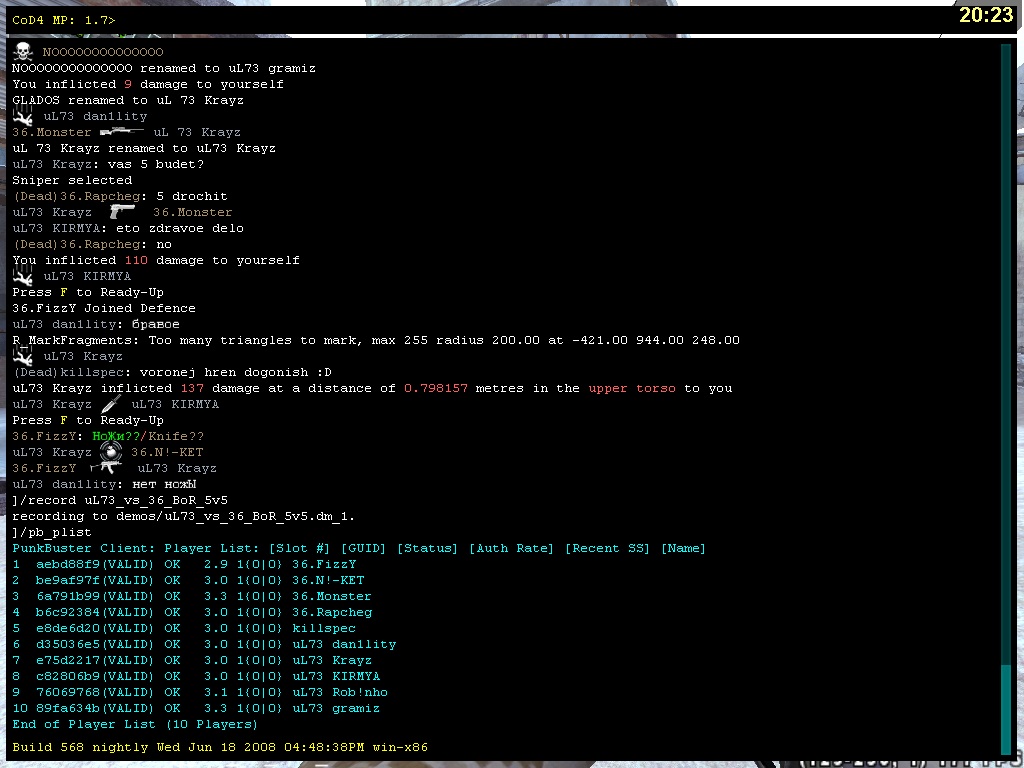Click the sniper rifle kill icon after 36.Monster

click(x=122, y=132)
